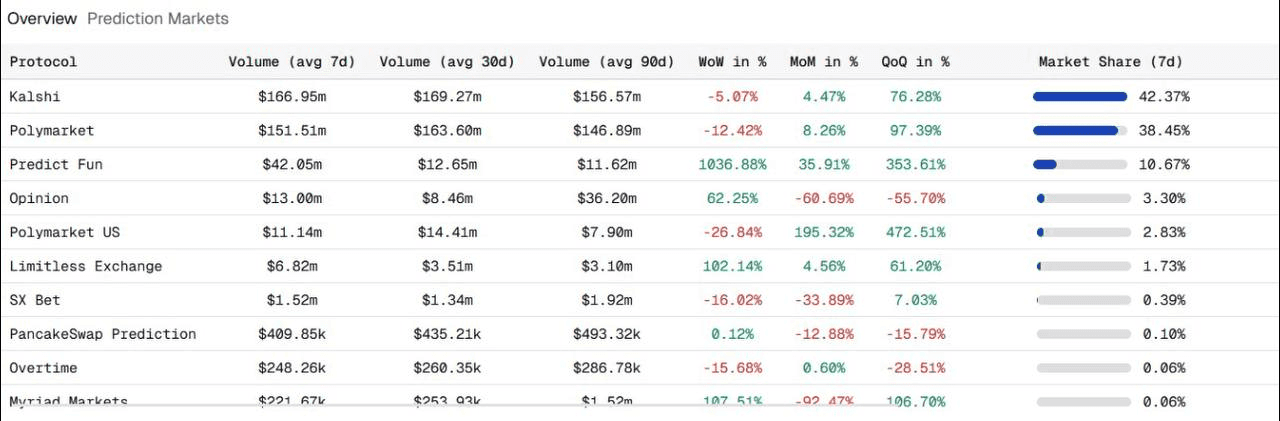Open the Opinion protocol entry

[x=39, y=199]
